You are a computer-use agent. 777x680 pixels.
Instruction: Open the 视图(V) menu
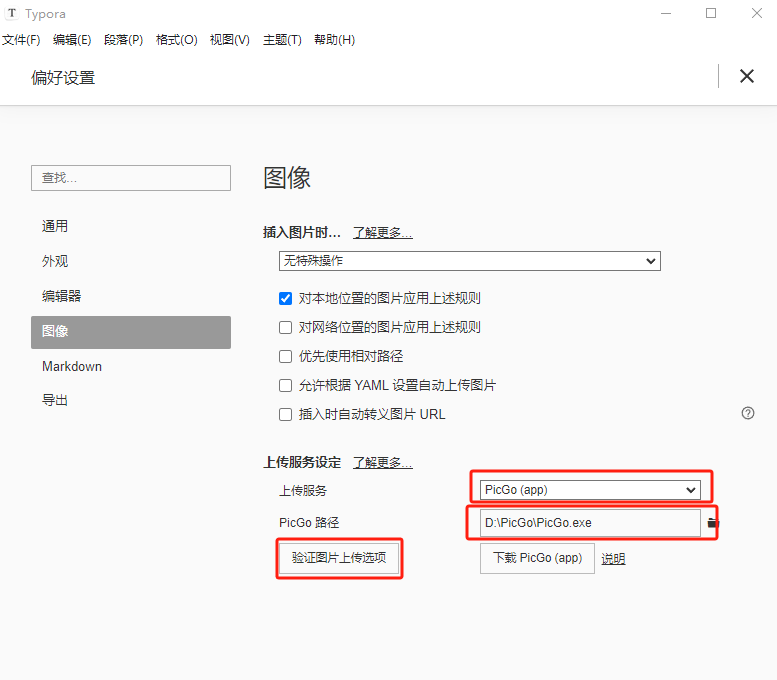(229, 40)
